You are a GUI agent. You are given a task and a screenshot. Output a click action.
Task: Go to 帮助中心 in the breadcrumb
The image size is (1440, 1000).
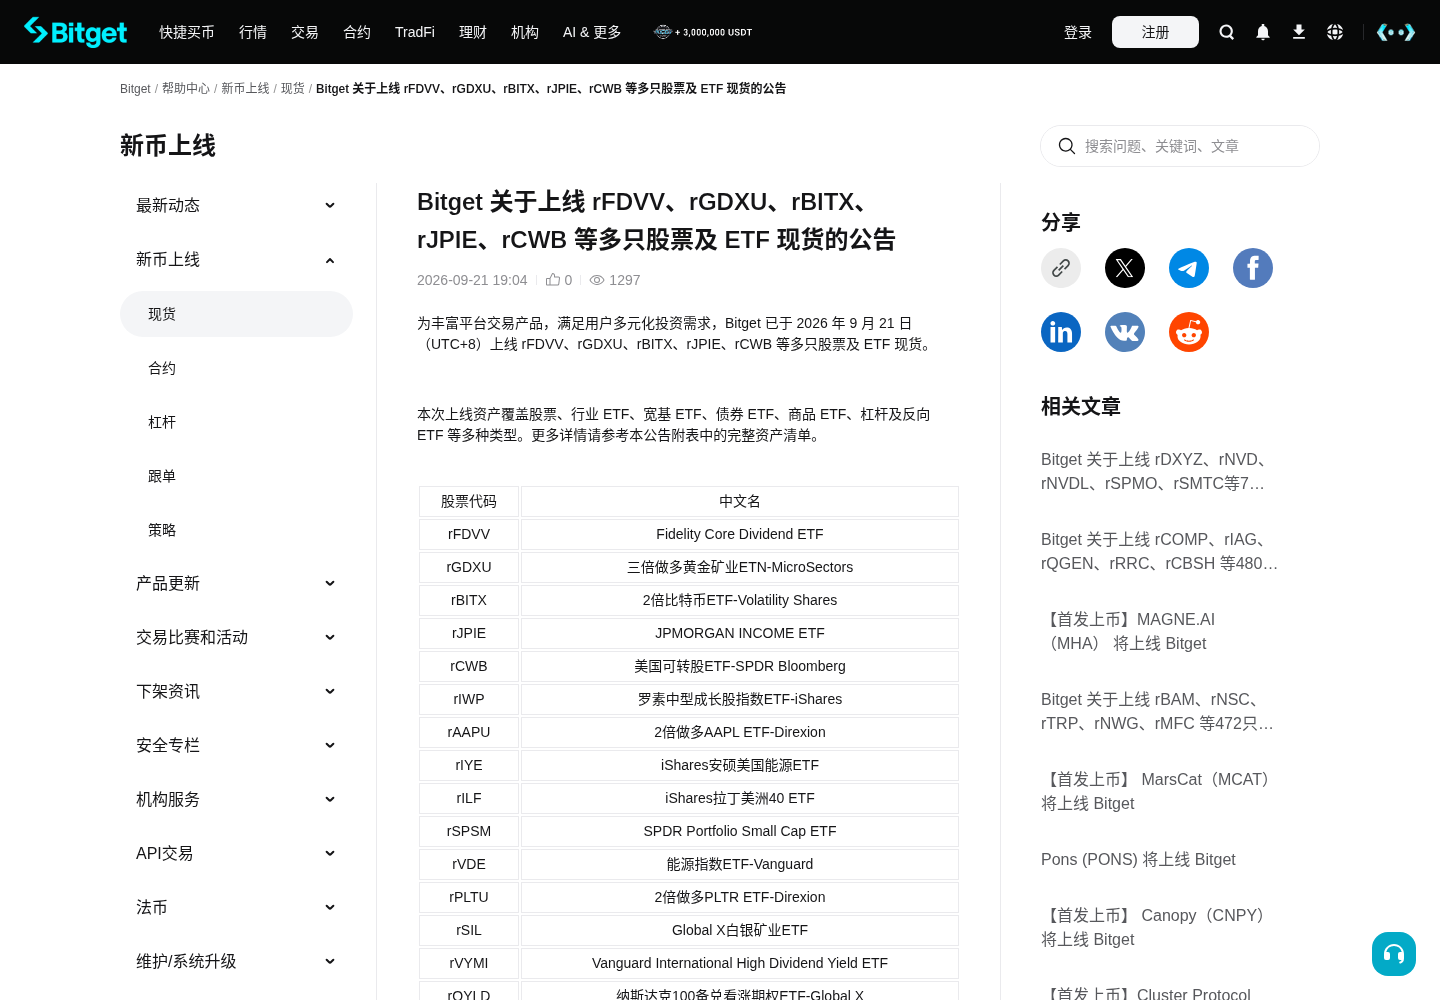[186, 89]
